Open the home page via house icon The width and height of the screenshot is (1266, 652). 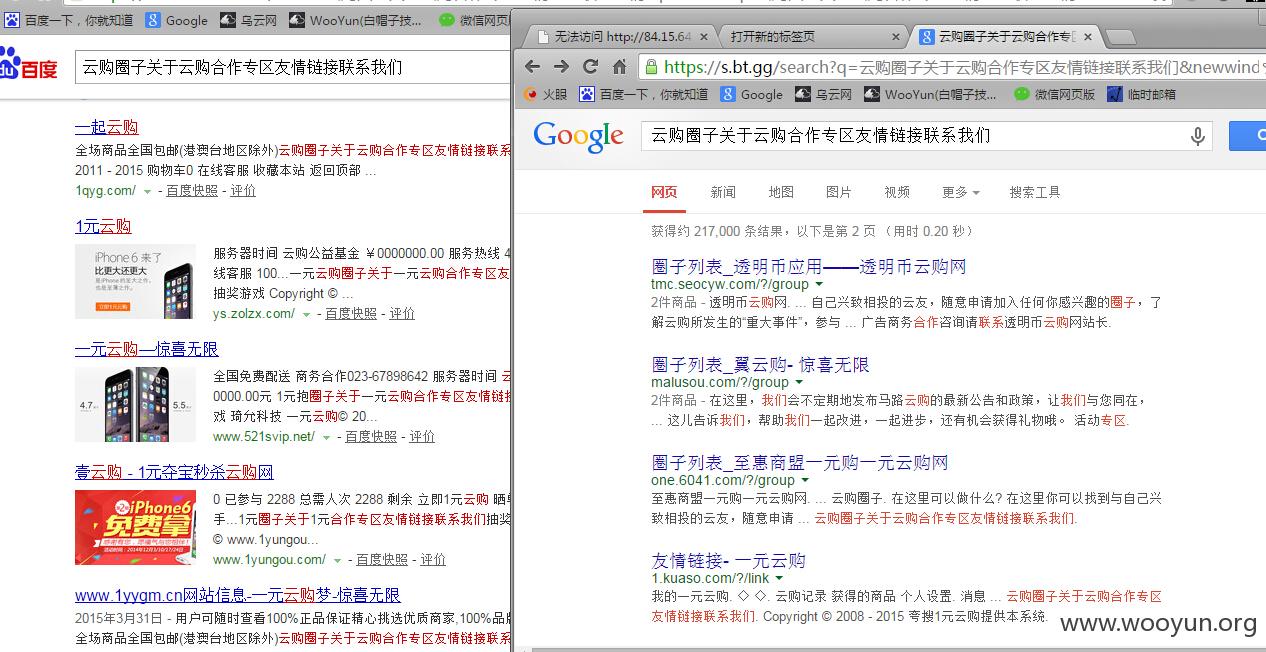click(619, 67)
